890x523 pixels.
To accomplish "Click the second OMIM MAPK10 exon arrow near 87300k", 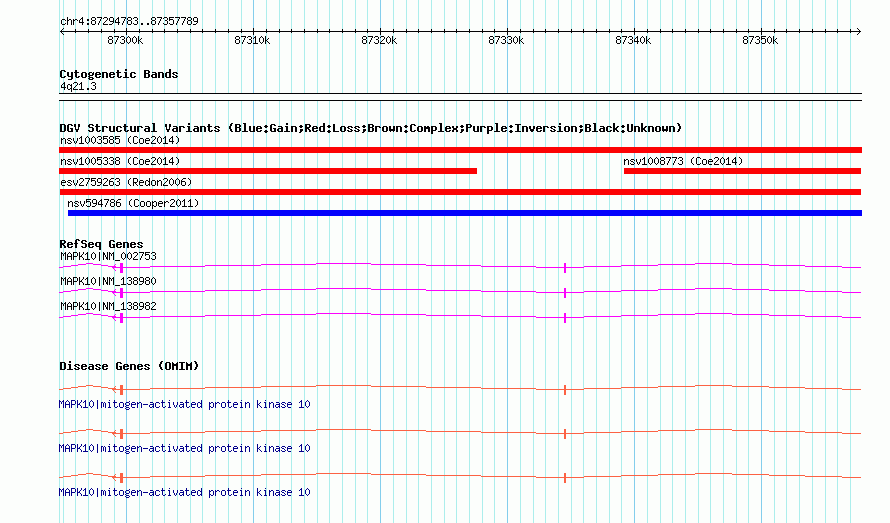I will point(119,434).
